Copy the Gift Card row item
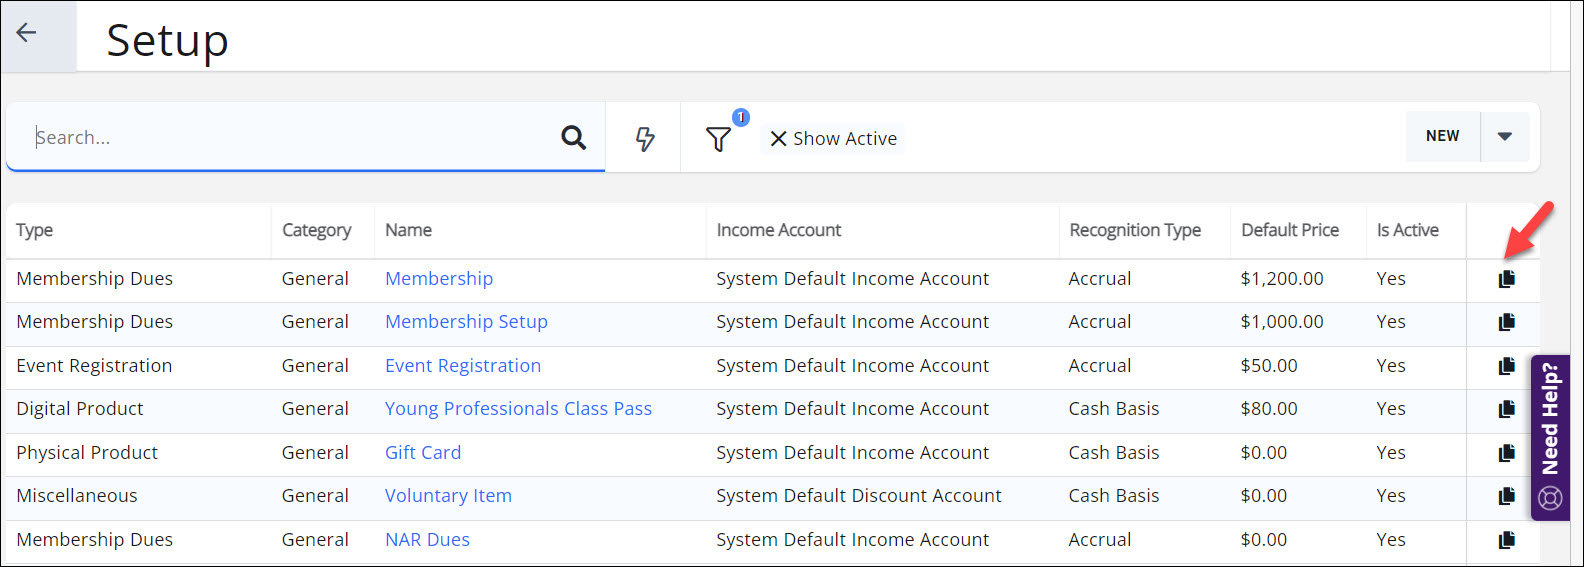 coord(1506,453)
